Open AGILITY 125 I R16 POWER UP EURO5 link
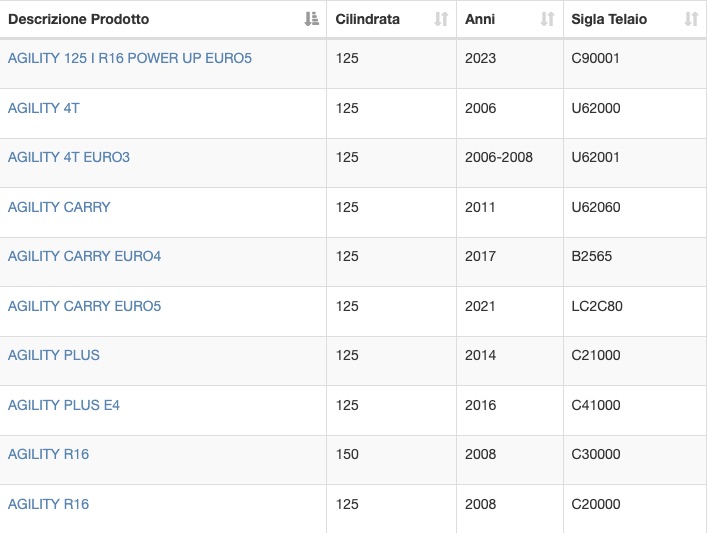Screen dimensions: 707x533 [x=130, y=58]
